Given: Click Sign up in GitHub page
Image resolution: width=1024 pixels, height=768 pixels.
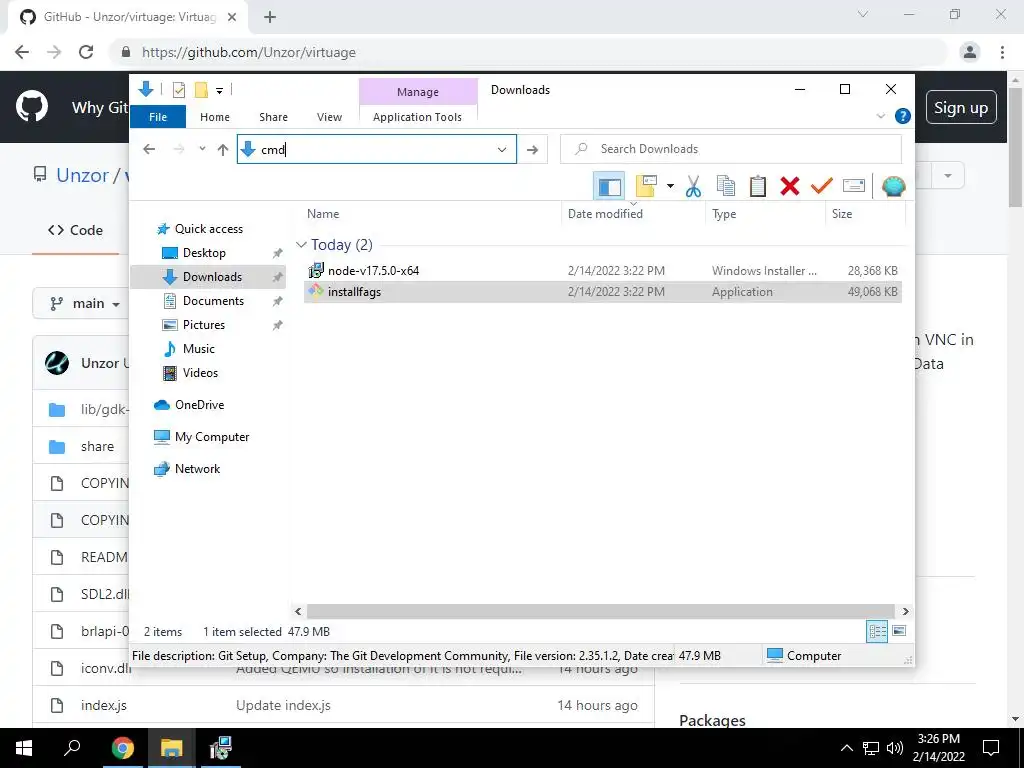Looking at the screenshot, I should [x=961, y=107].
